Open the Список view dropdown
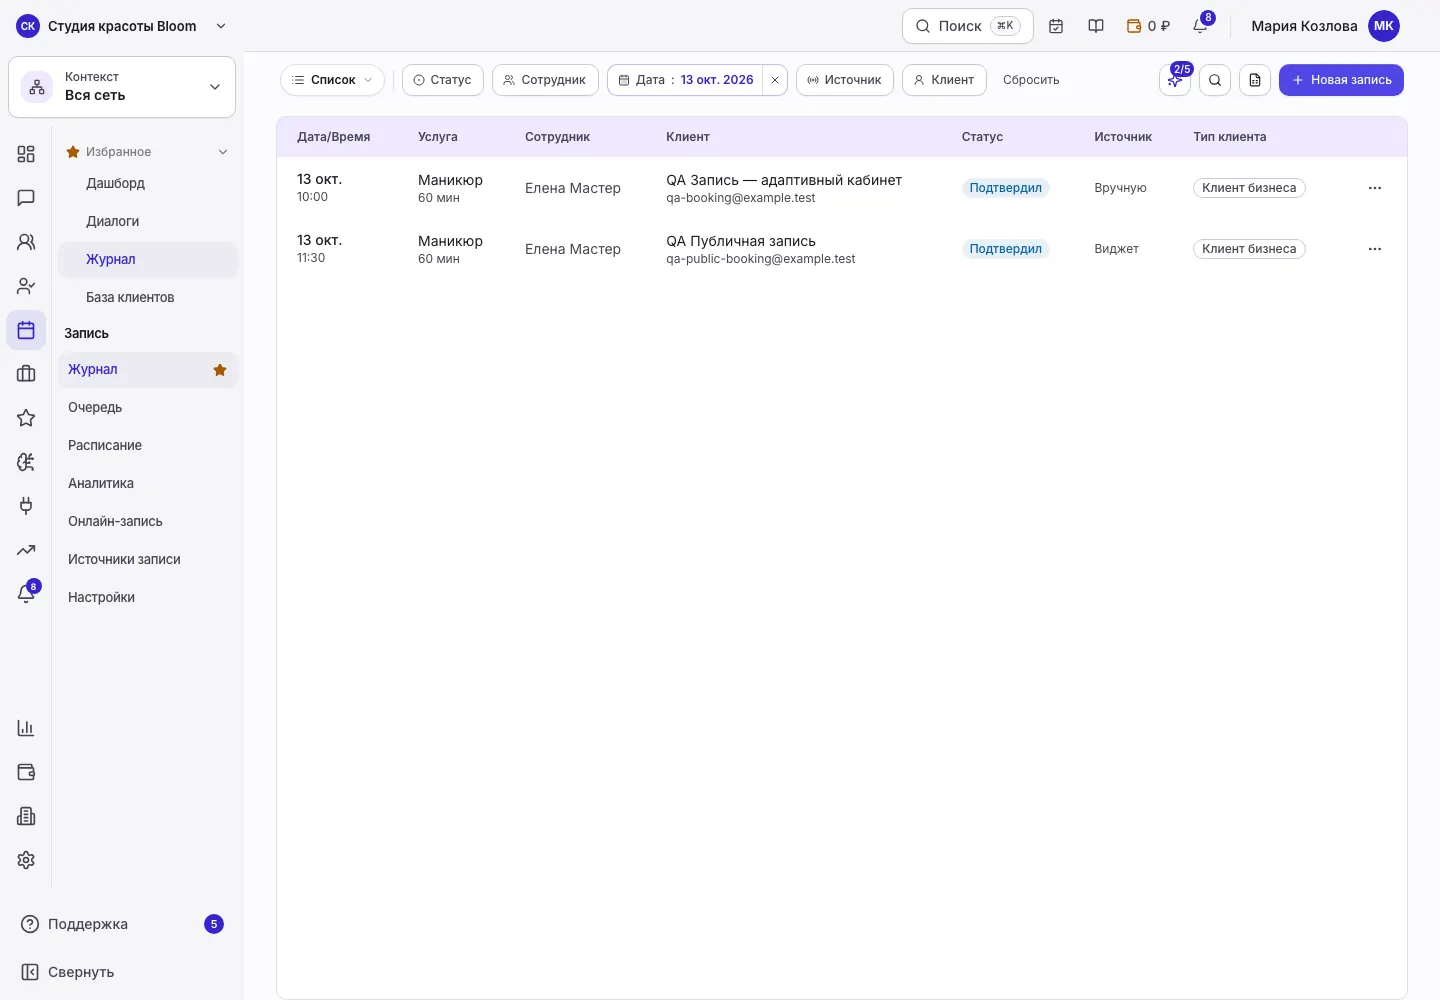Viewport: 1440px width, 1000px height. coord(332,80)
